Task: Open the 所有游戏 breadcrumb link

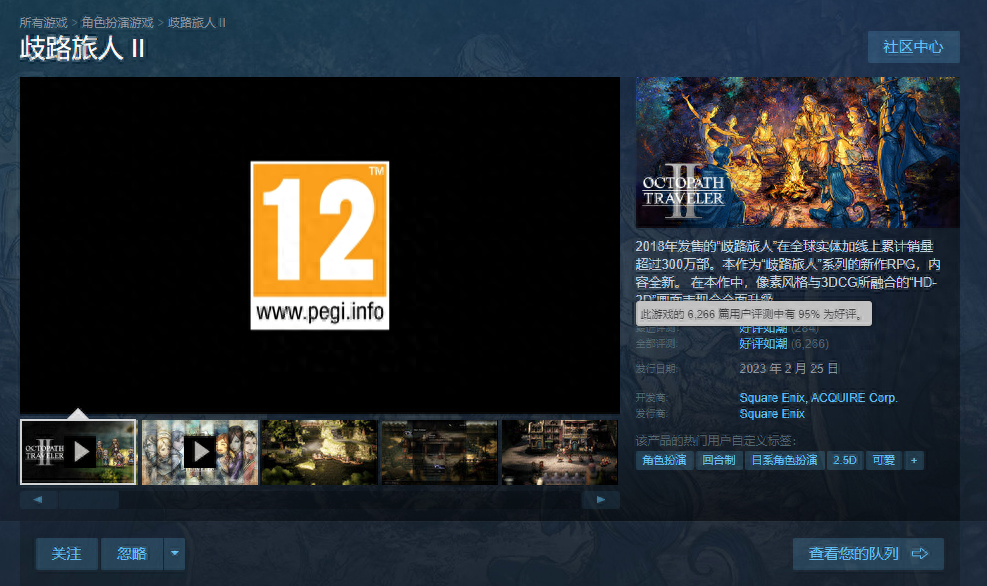Action: click(43, 23)
